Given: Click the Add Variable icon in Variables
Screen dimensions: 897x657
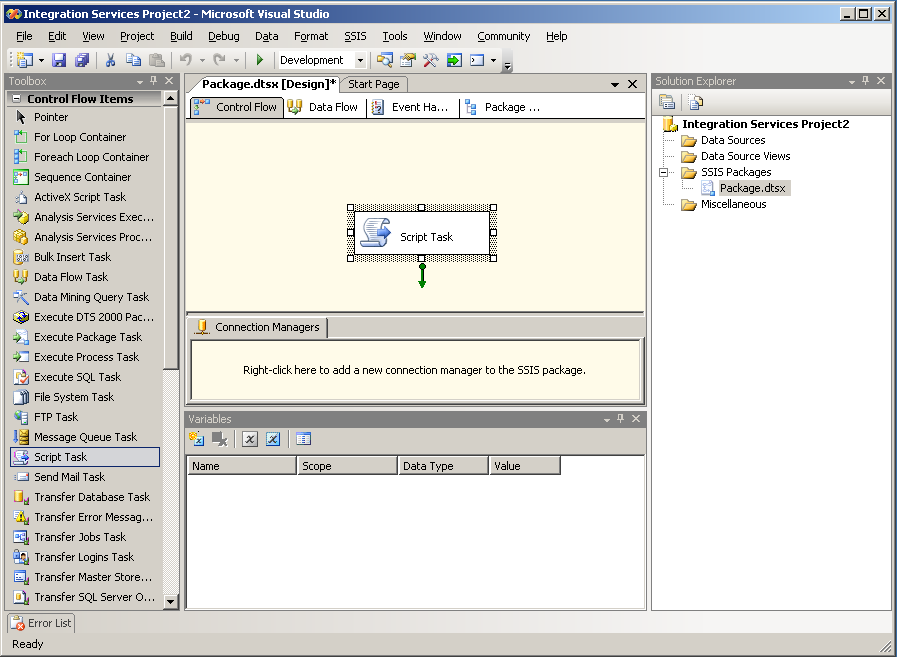Looking at the screenshot, I should pos(196,439).
